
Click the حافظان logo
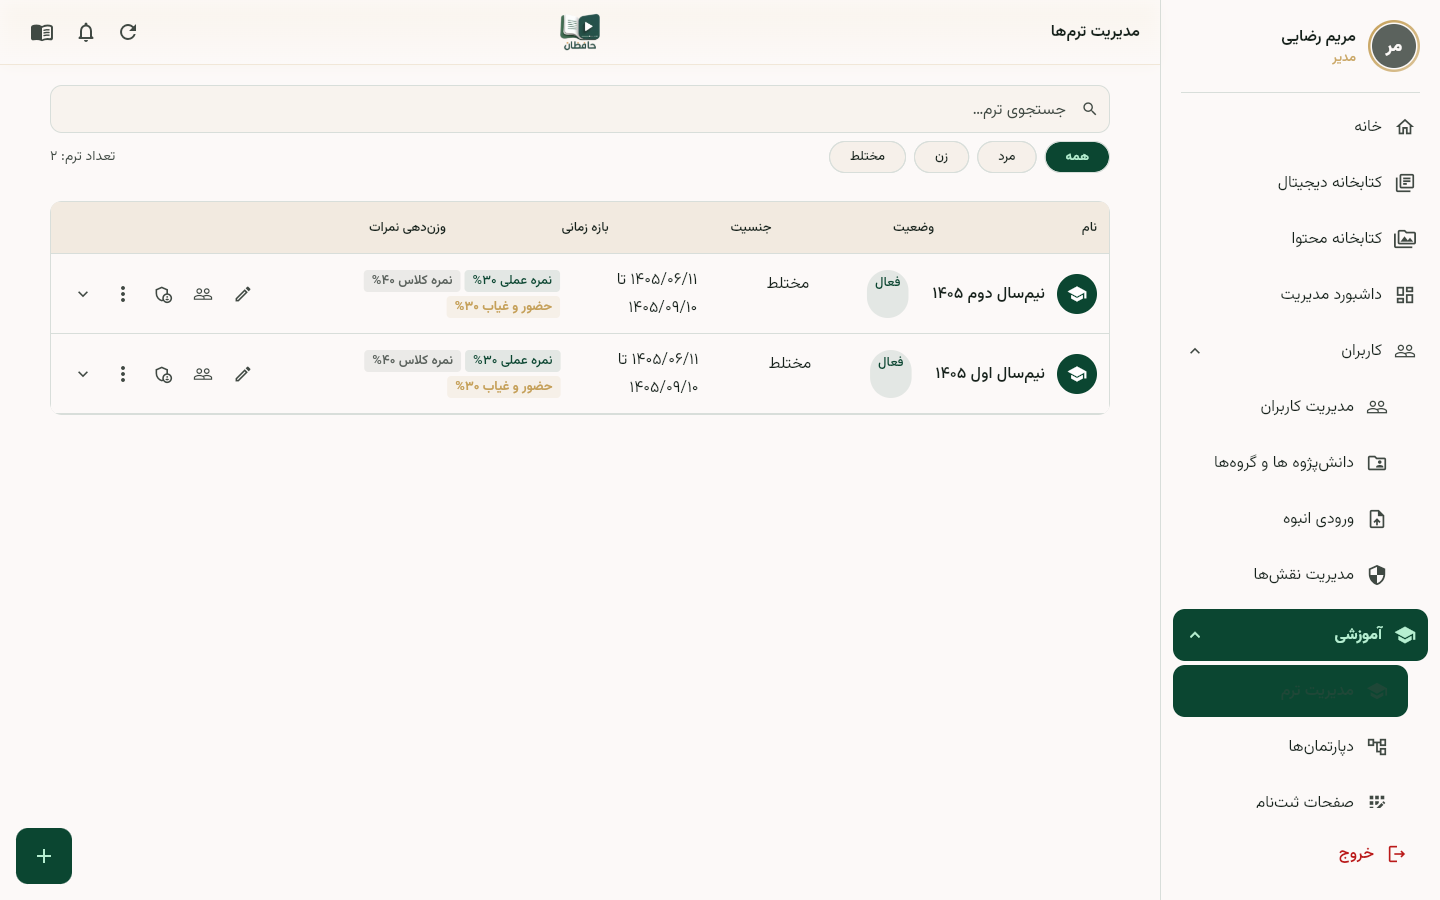580,32
